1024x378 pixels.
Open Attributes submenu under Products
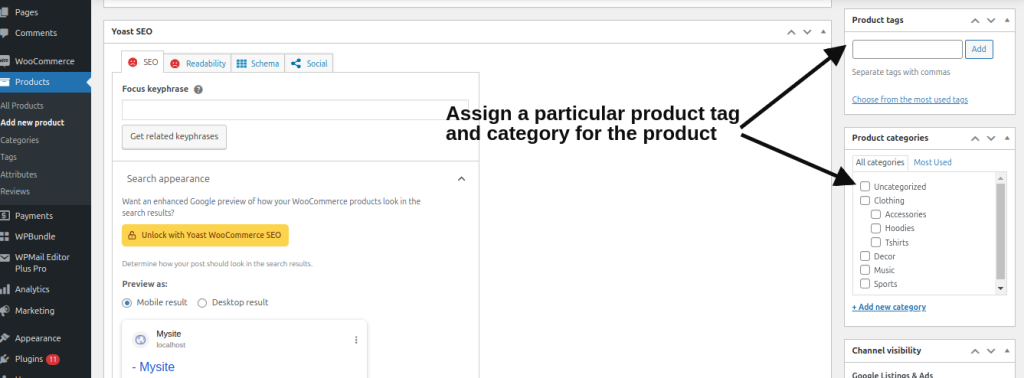(x=18, y=175)
